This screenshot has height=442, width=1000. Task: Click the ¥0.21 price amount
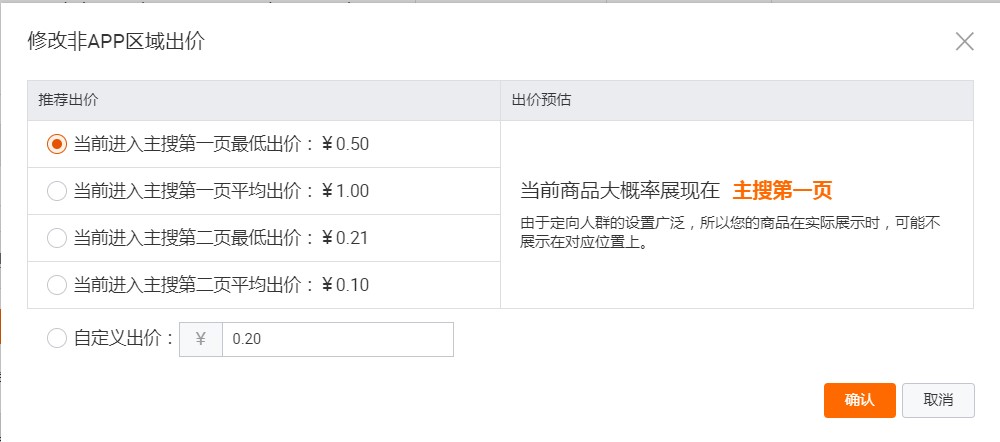tap(346, 238)
